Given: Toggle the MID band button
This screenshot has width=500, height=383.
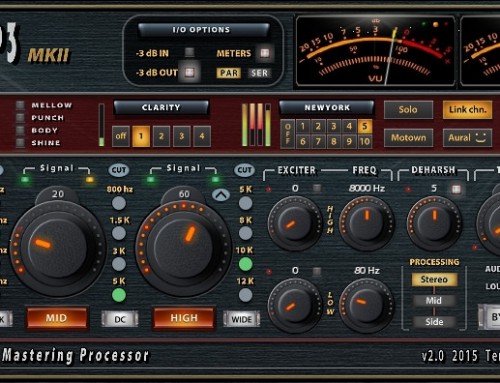Looking at the screenshot, I should 57,318.
